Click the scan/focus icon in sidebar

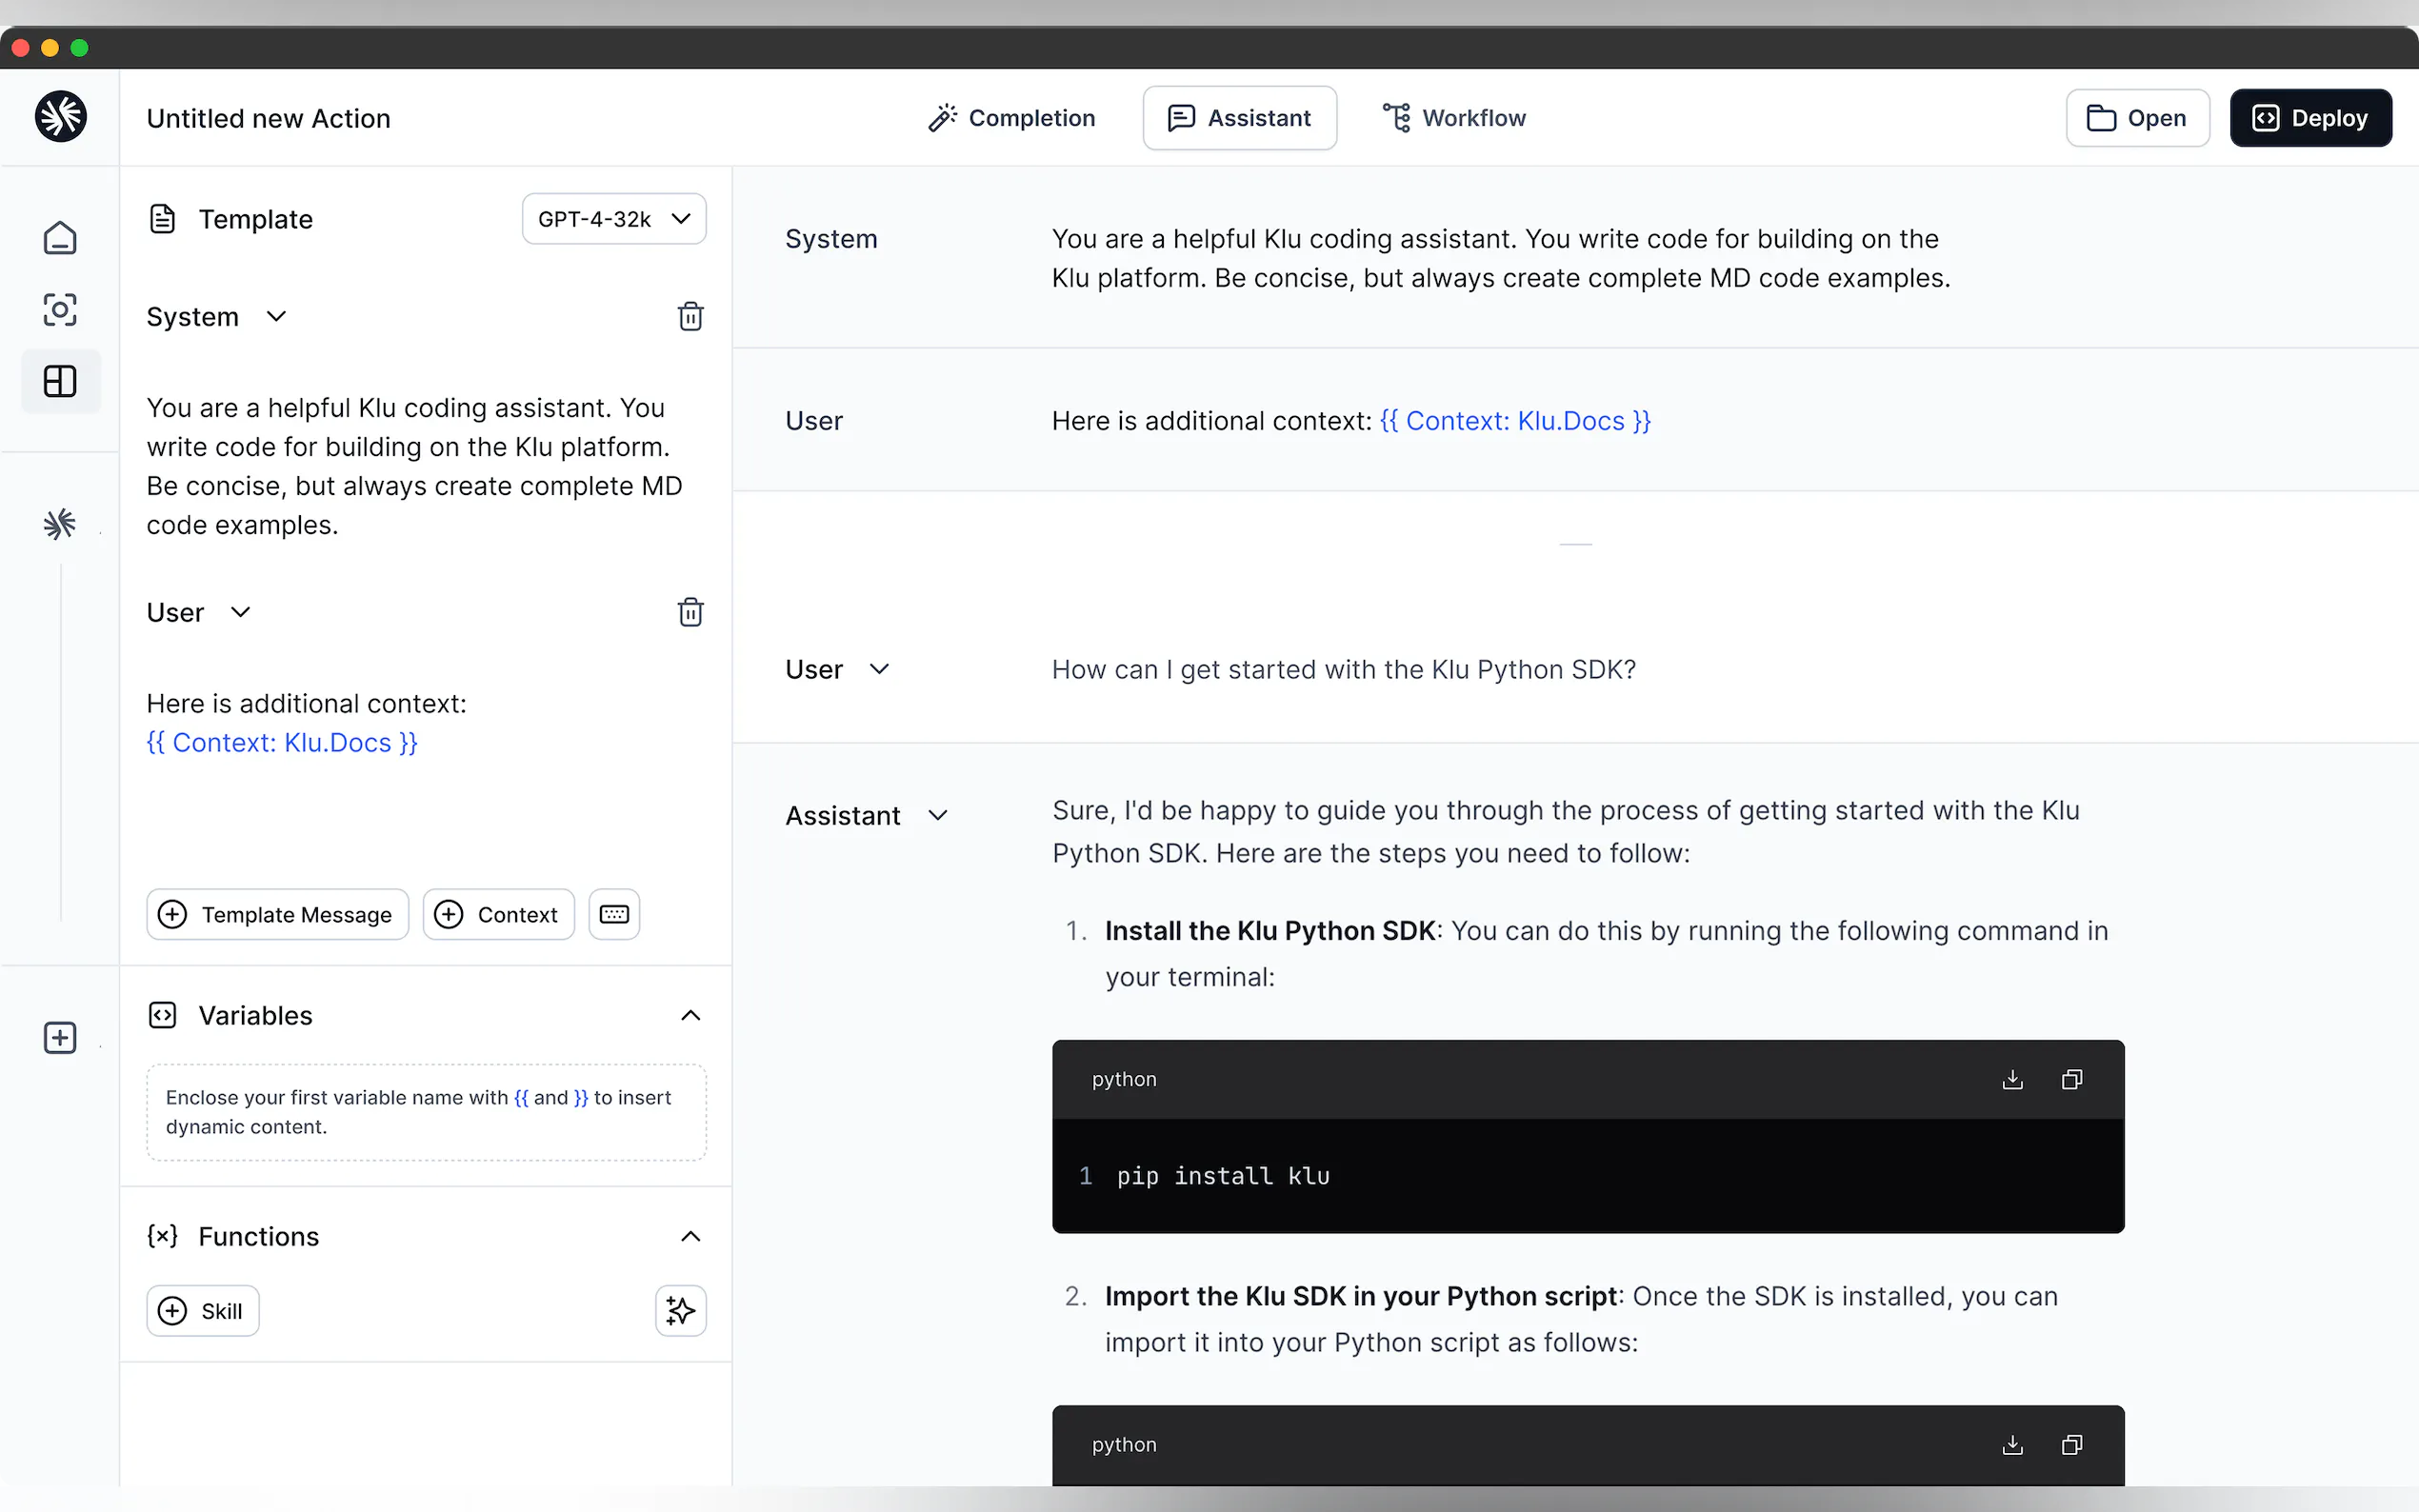tap(60, 310)
